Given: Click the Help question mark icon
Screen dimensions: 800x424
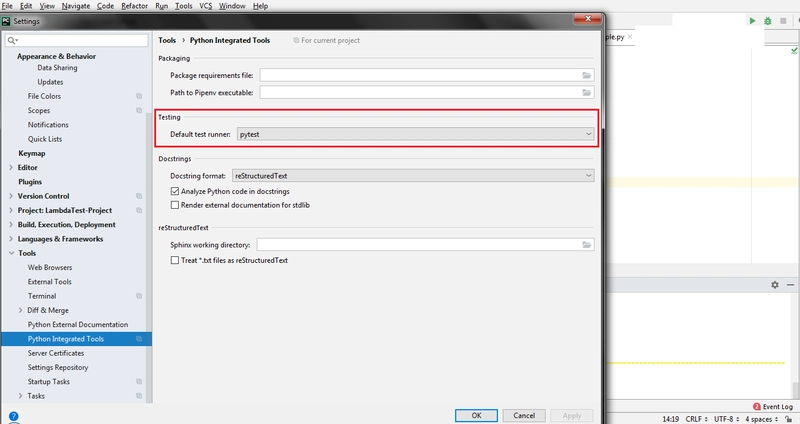Looking at the screenshot, I should click(x=14, y=415).
